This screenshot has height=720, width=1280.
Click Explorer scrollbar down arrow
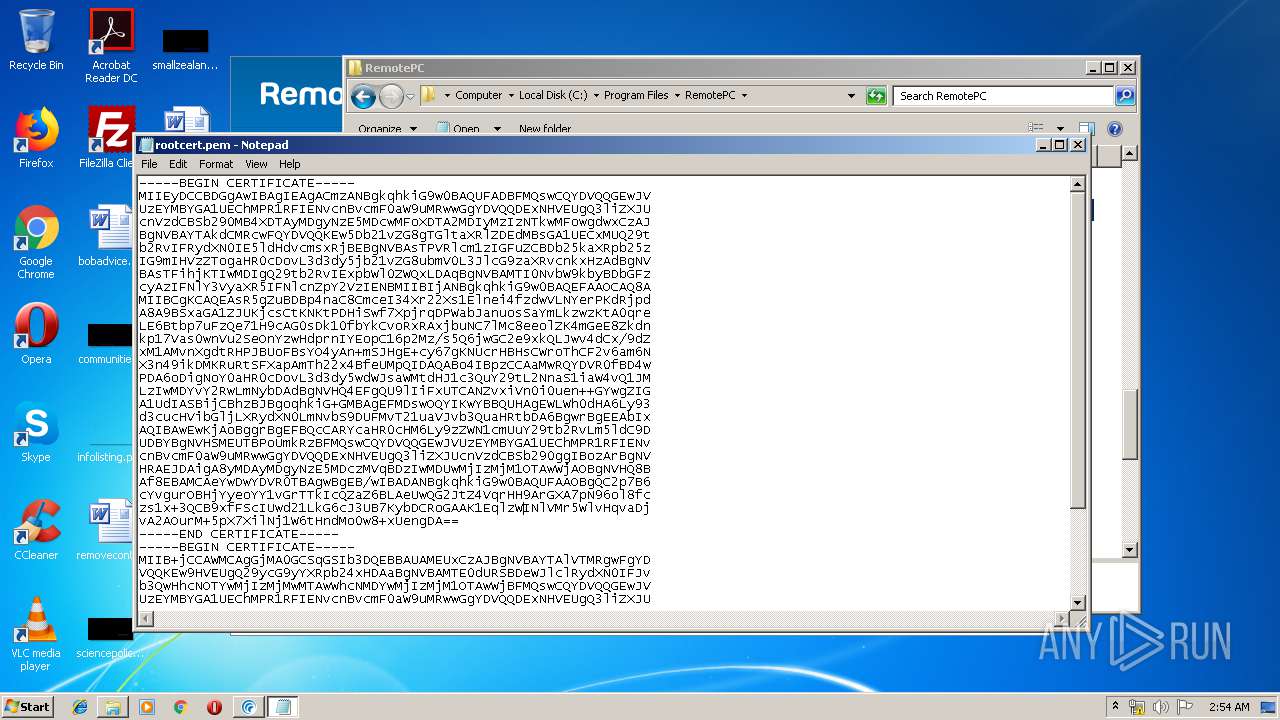(x=1129, y=550)
